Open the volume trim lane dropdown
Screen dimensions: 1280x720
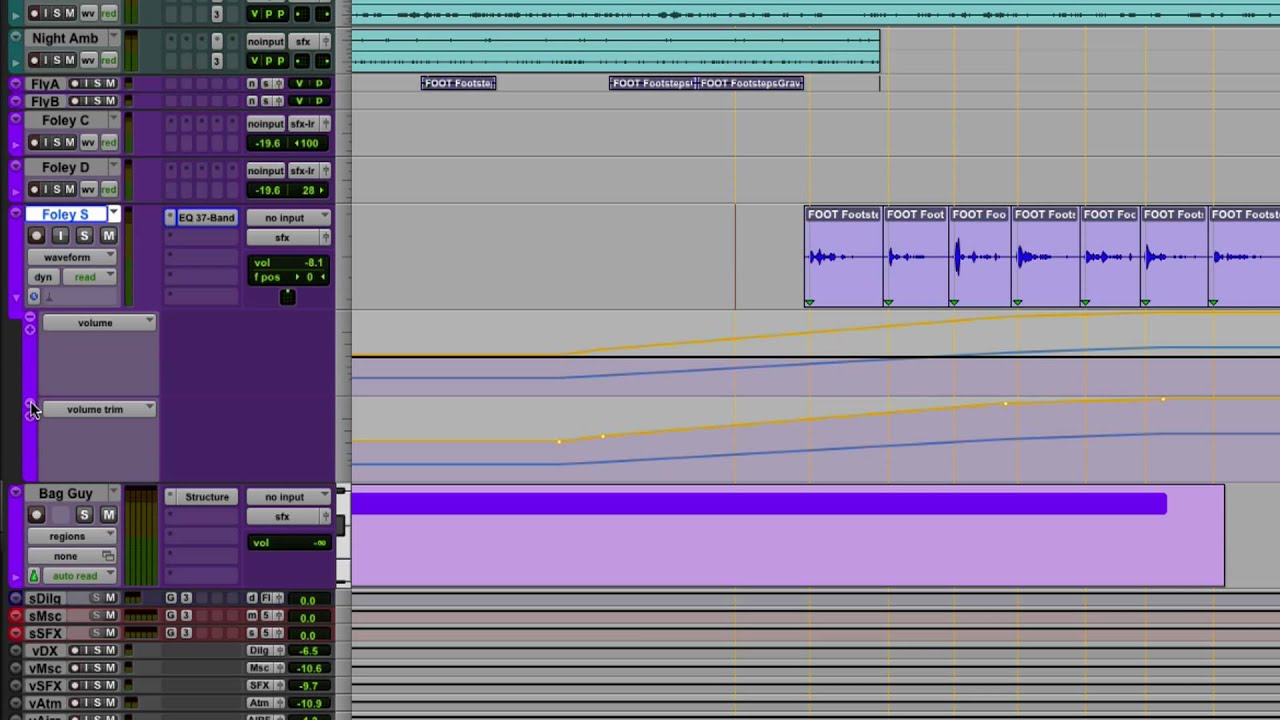(x=99, y=409)
